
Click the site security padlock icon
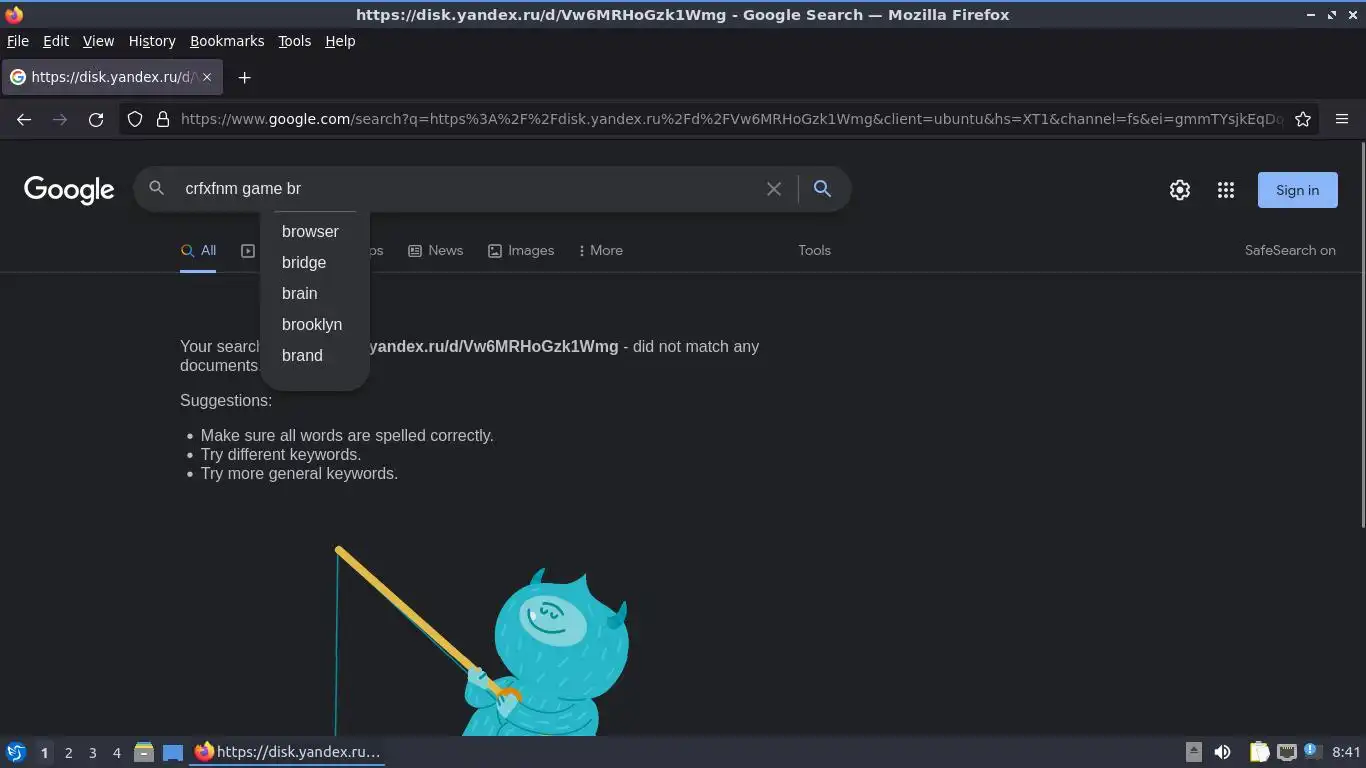click(163, 119)
